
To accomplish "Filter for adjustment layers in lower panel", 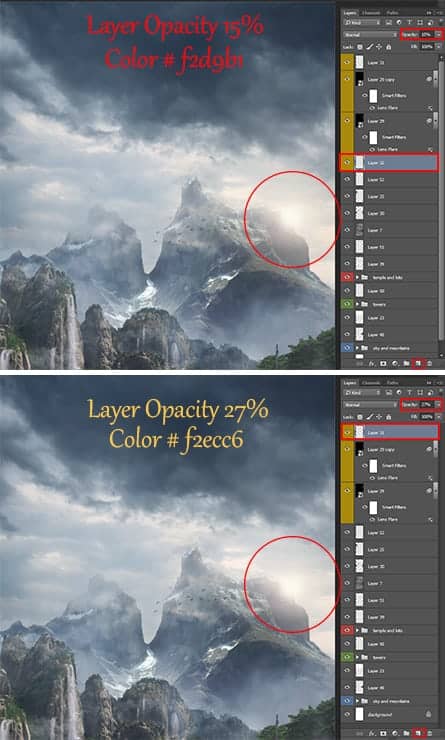I will [x=399, y=392].
